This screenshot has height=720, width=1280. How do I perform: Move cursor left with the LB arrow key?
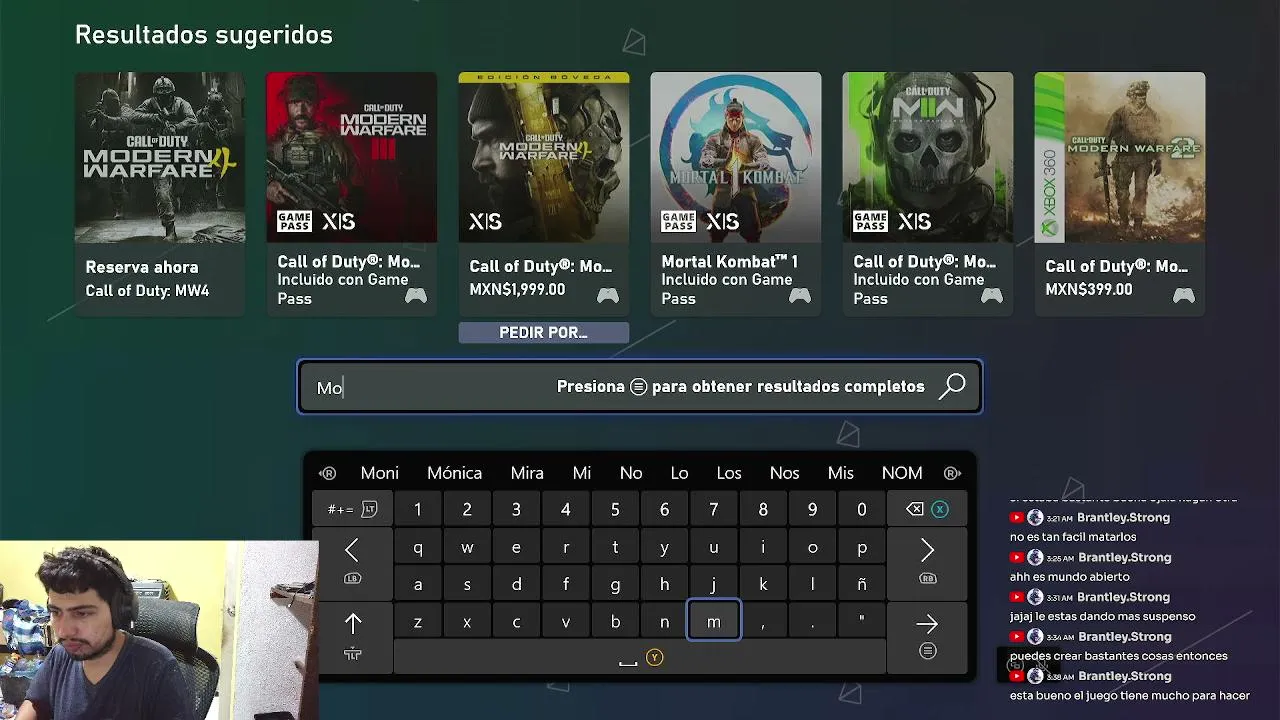click(x=352, y=561)
